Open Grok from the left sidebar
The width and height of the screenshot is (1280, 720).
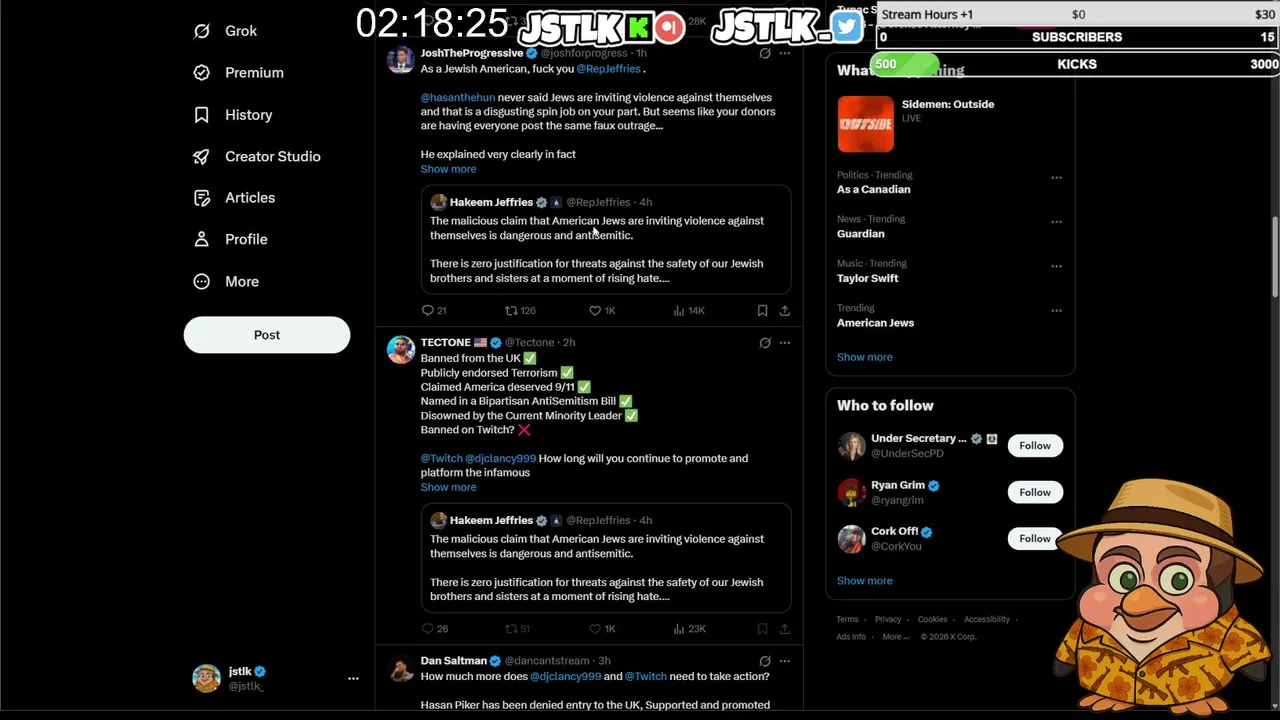tap(225, 31)
